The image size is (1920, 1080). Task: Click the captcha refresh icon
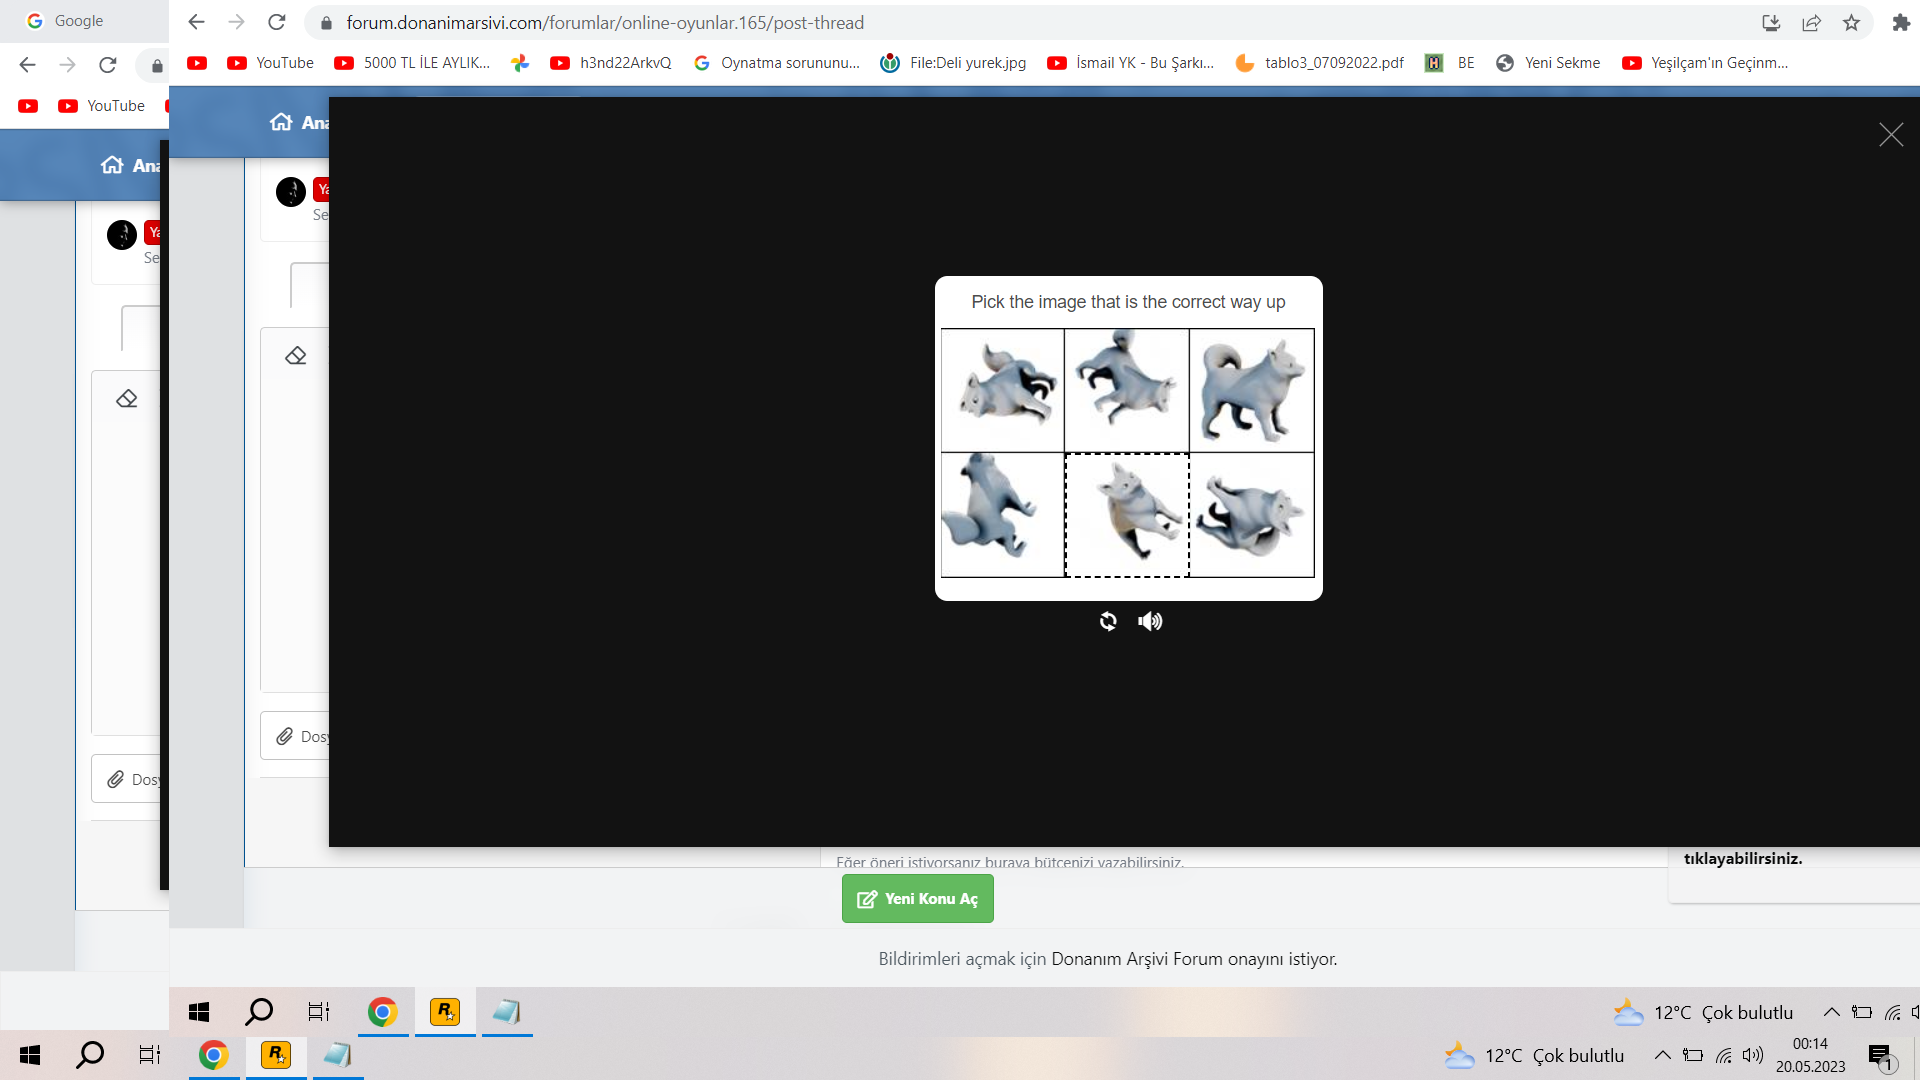click(x=1108, y=621)
